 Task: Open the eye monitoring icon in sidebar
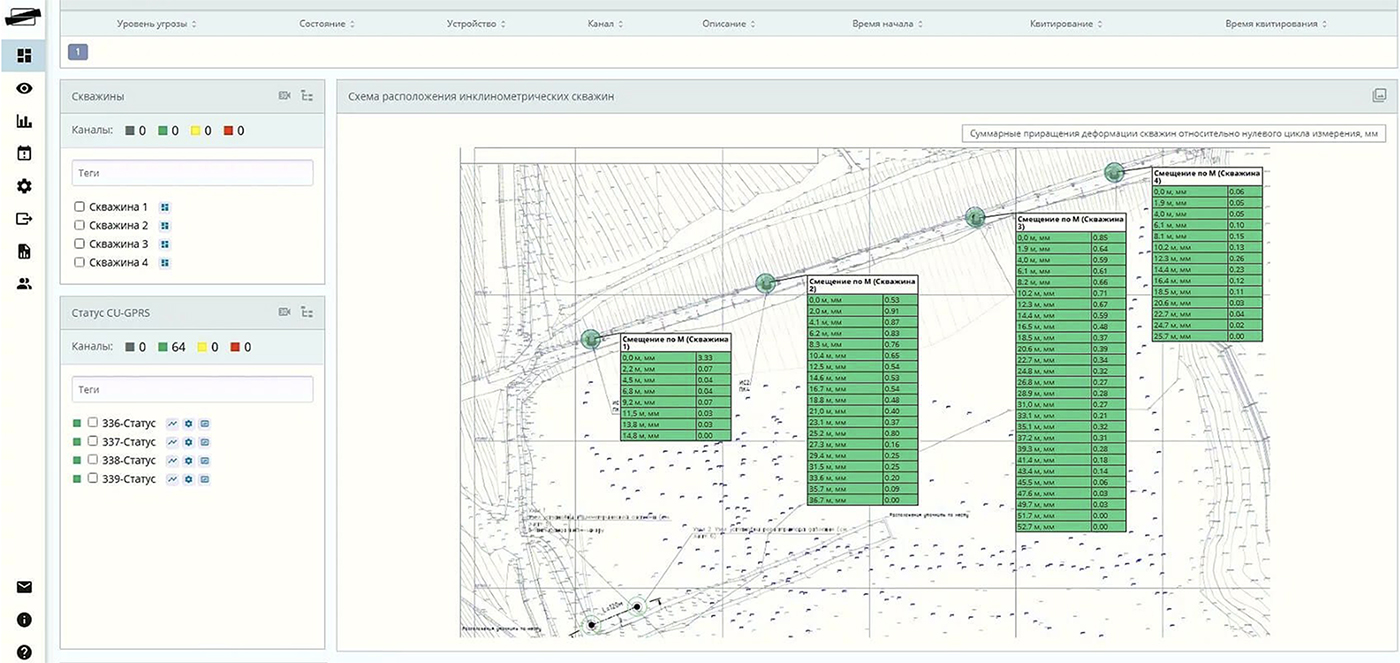(x=24, y=88)
